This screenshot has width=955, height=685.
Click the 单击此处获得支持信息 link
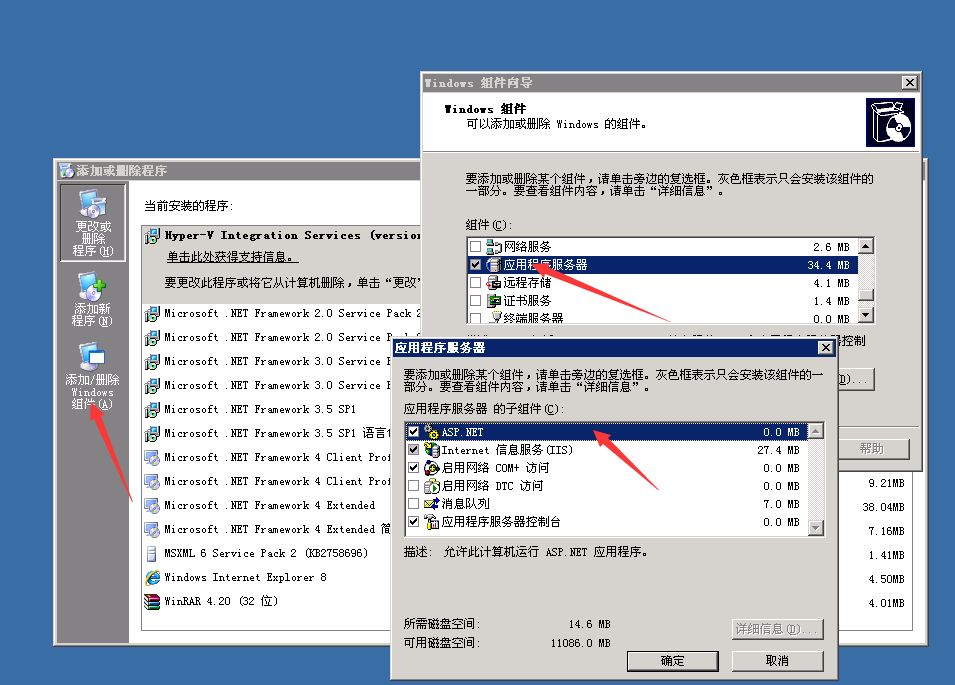(232, 258)
